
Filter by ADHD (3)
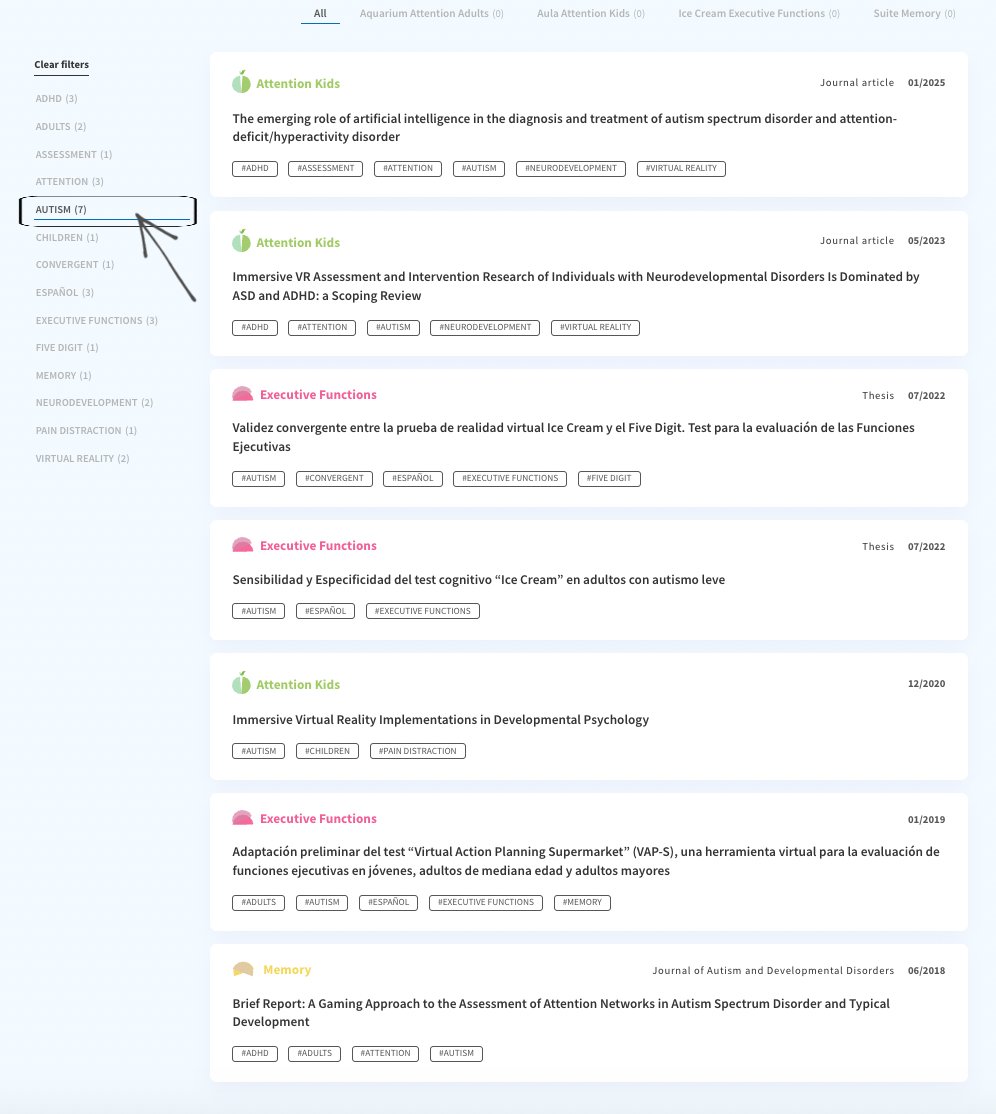click(56, 99)
